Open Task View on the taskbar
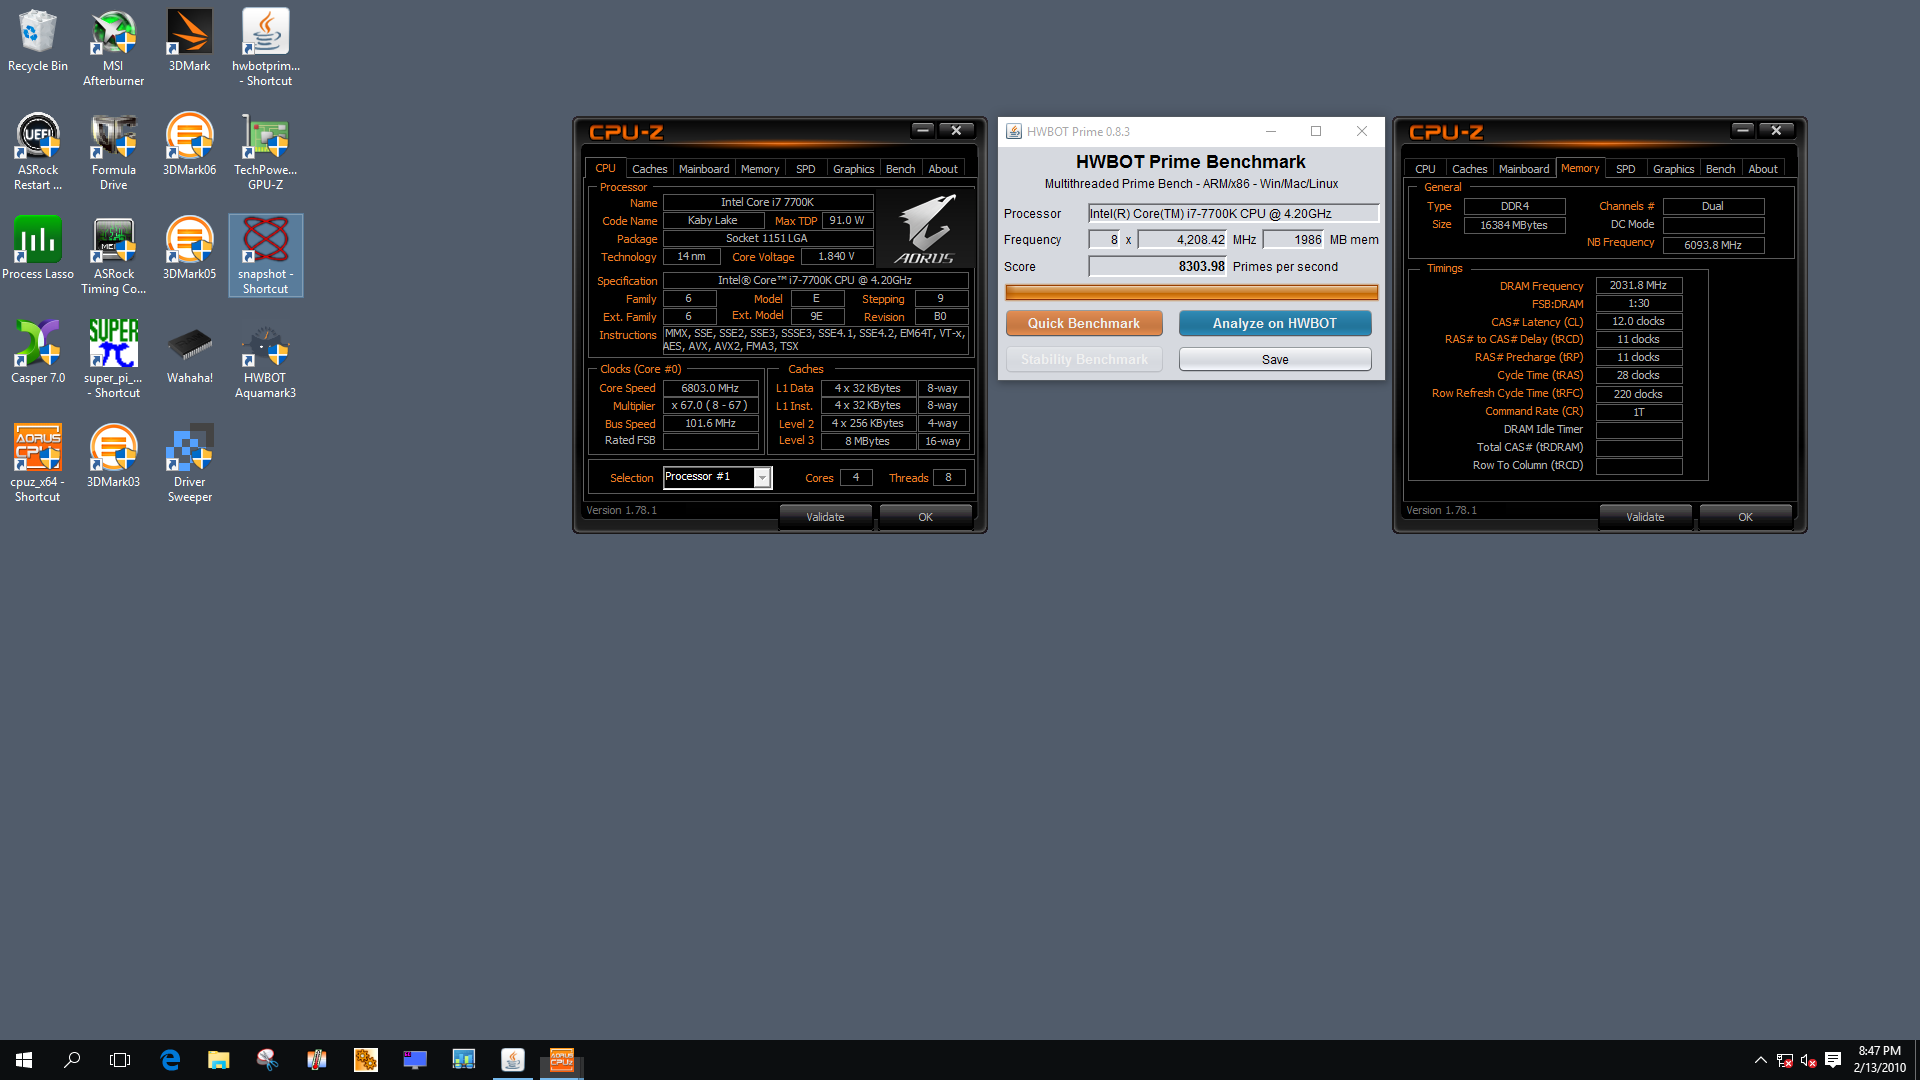1920x1080 pixels. coord(120,1060)
